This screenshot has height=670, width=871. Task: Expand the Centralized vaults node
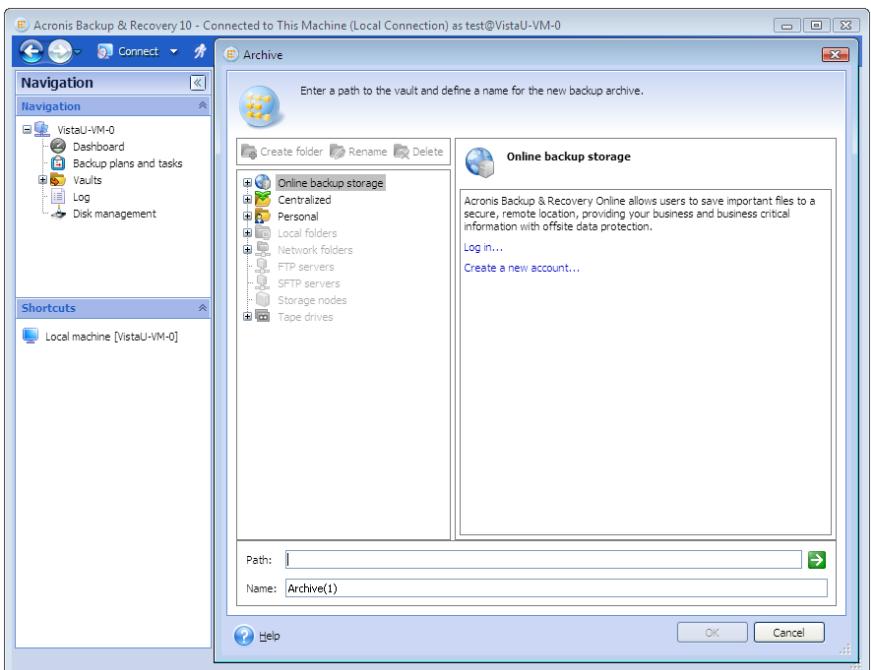click(248, 199)
